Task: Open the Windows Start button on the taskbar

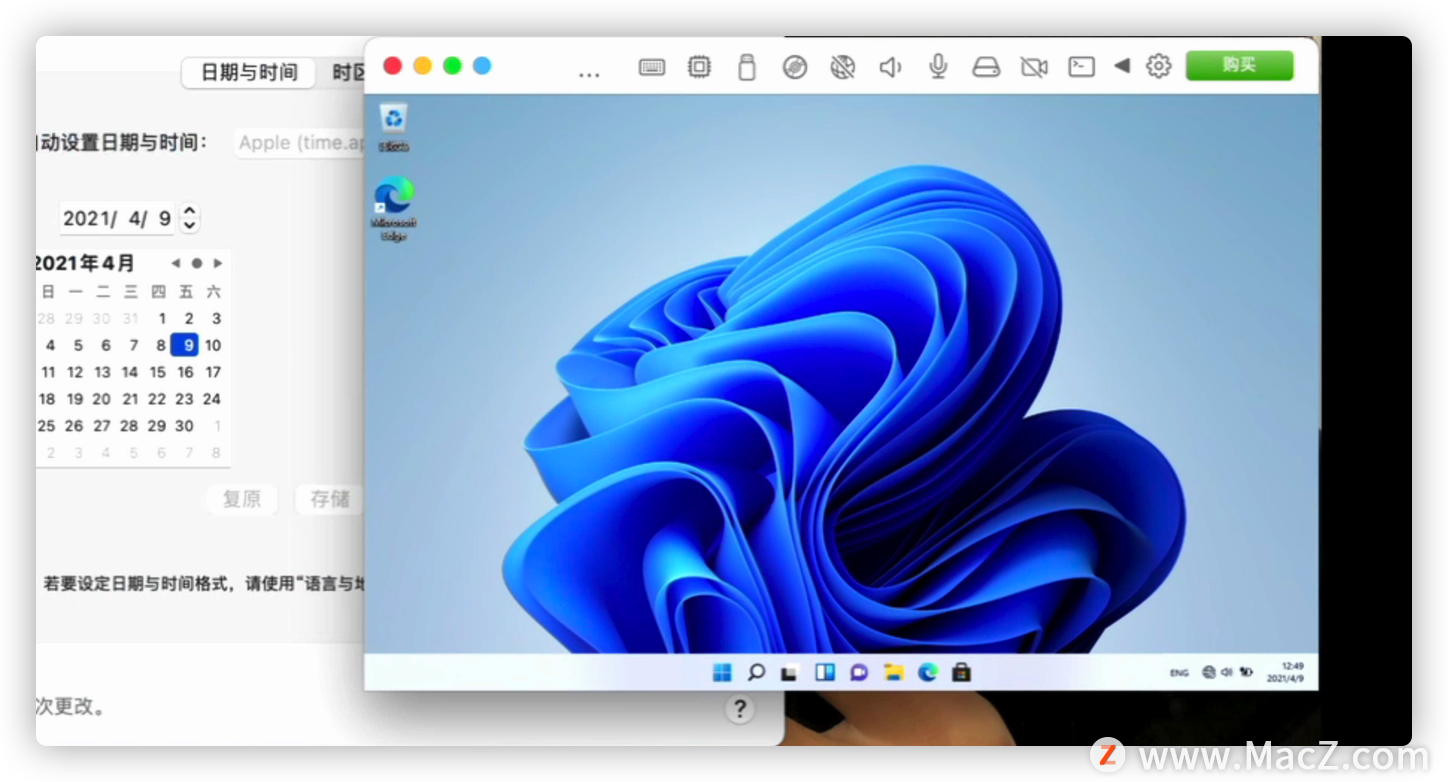Action: [x=722, y=673]
